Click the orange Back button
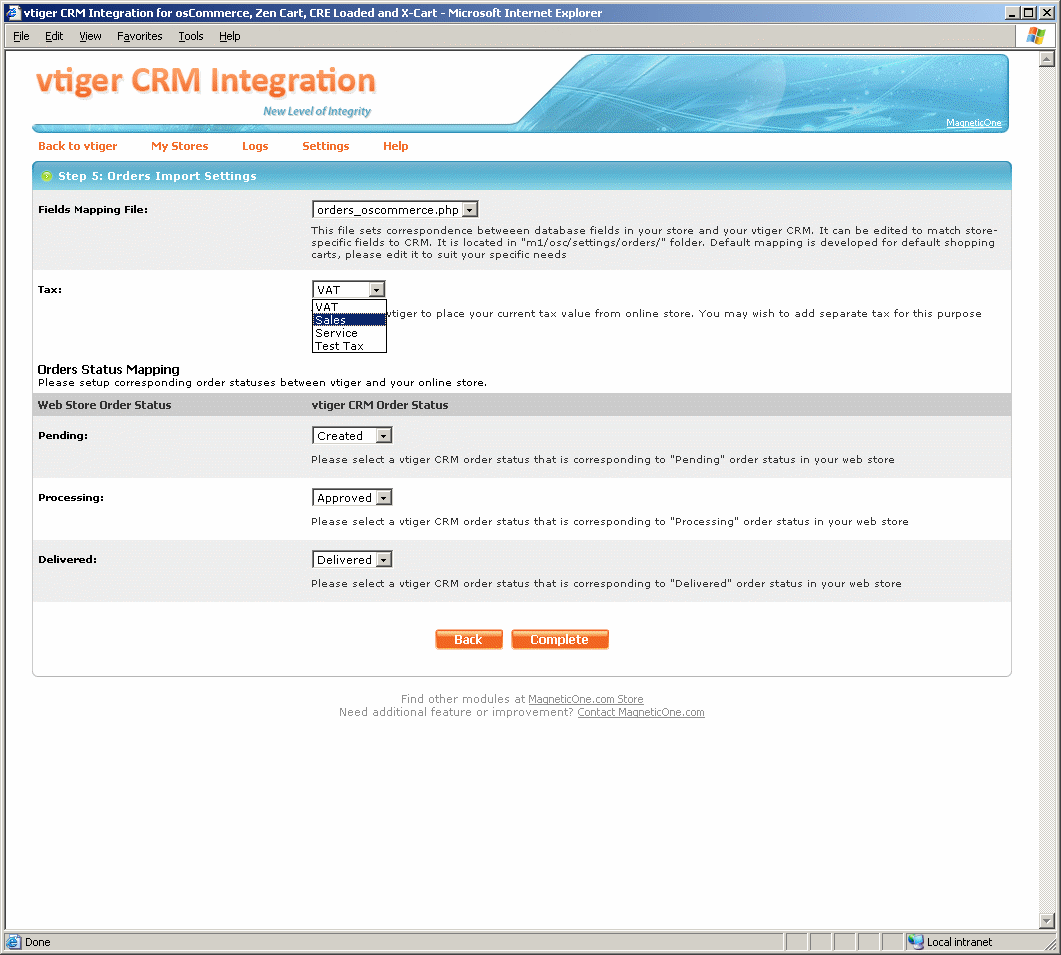The image size is (1061, 955). point(469,640)
